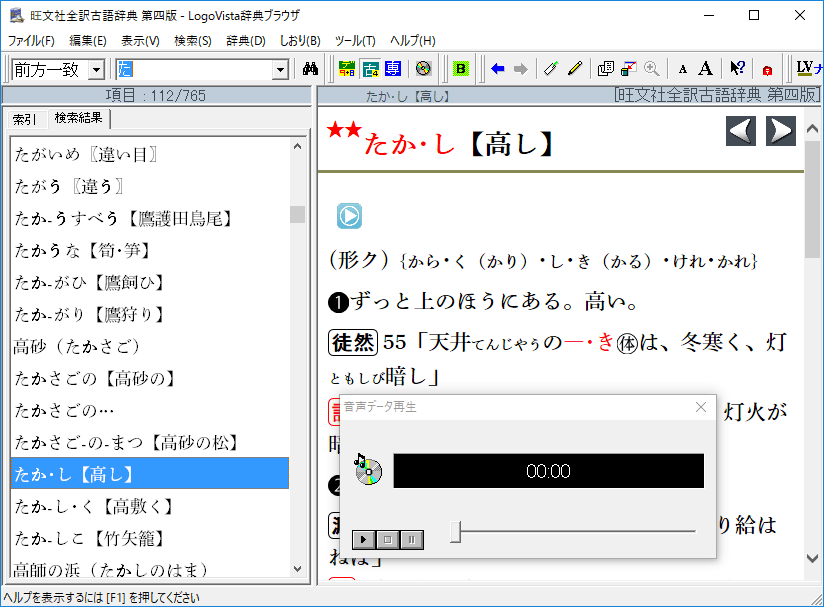824x607 pixels.
Task: Select the blue 専 dictionary icon
Action: pos(393,68)
